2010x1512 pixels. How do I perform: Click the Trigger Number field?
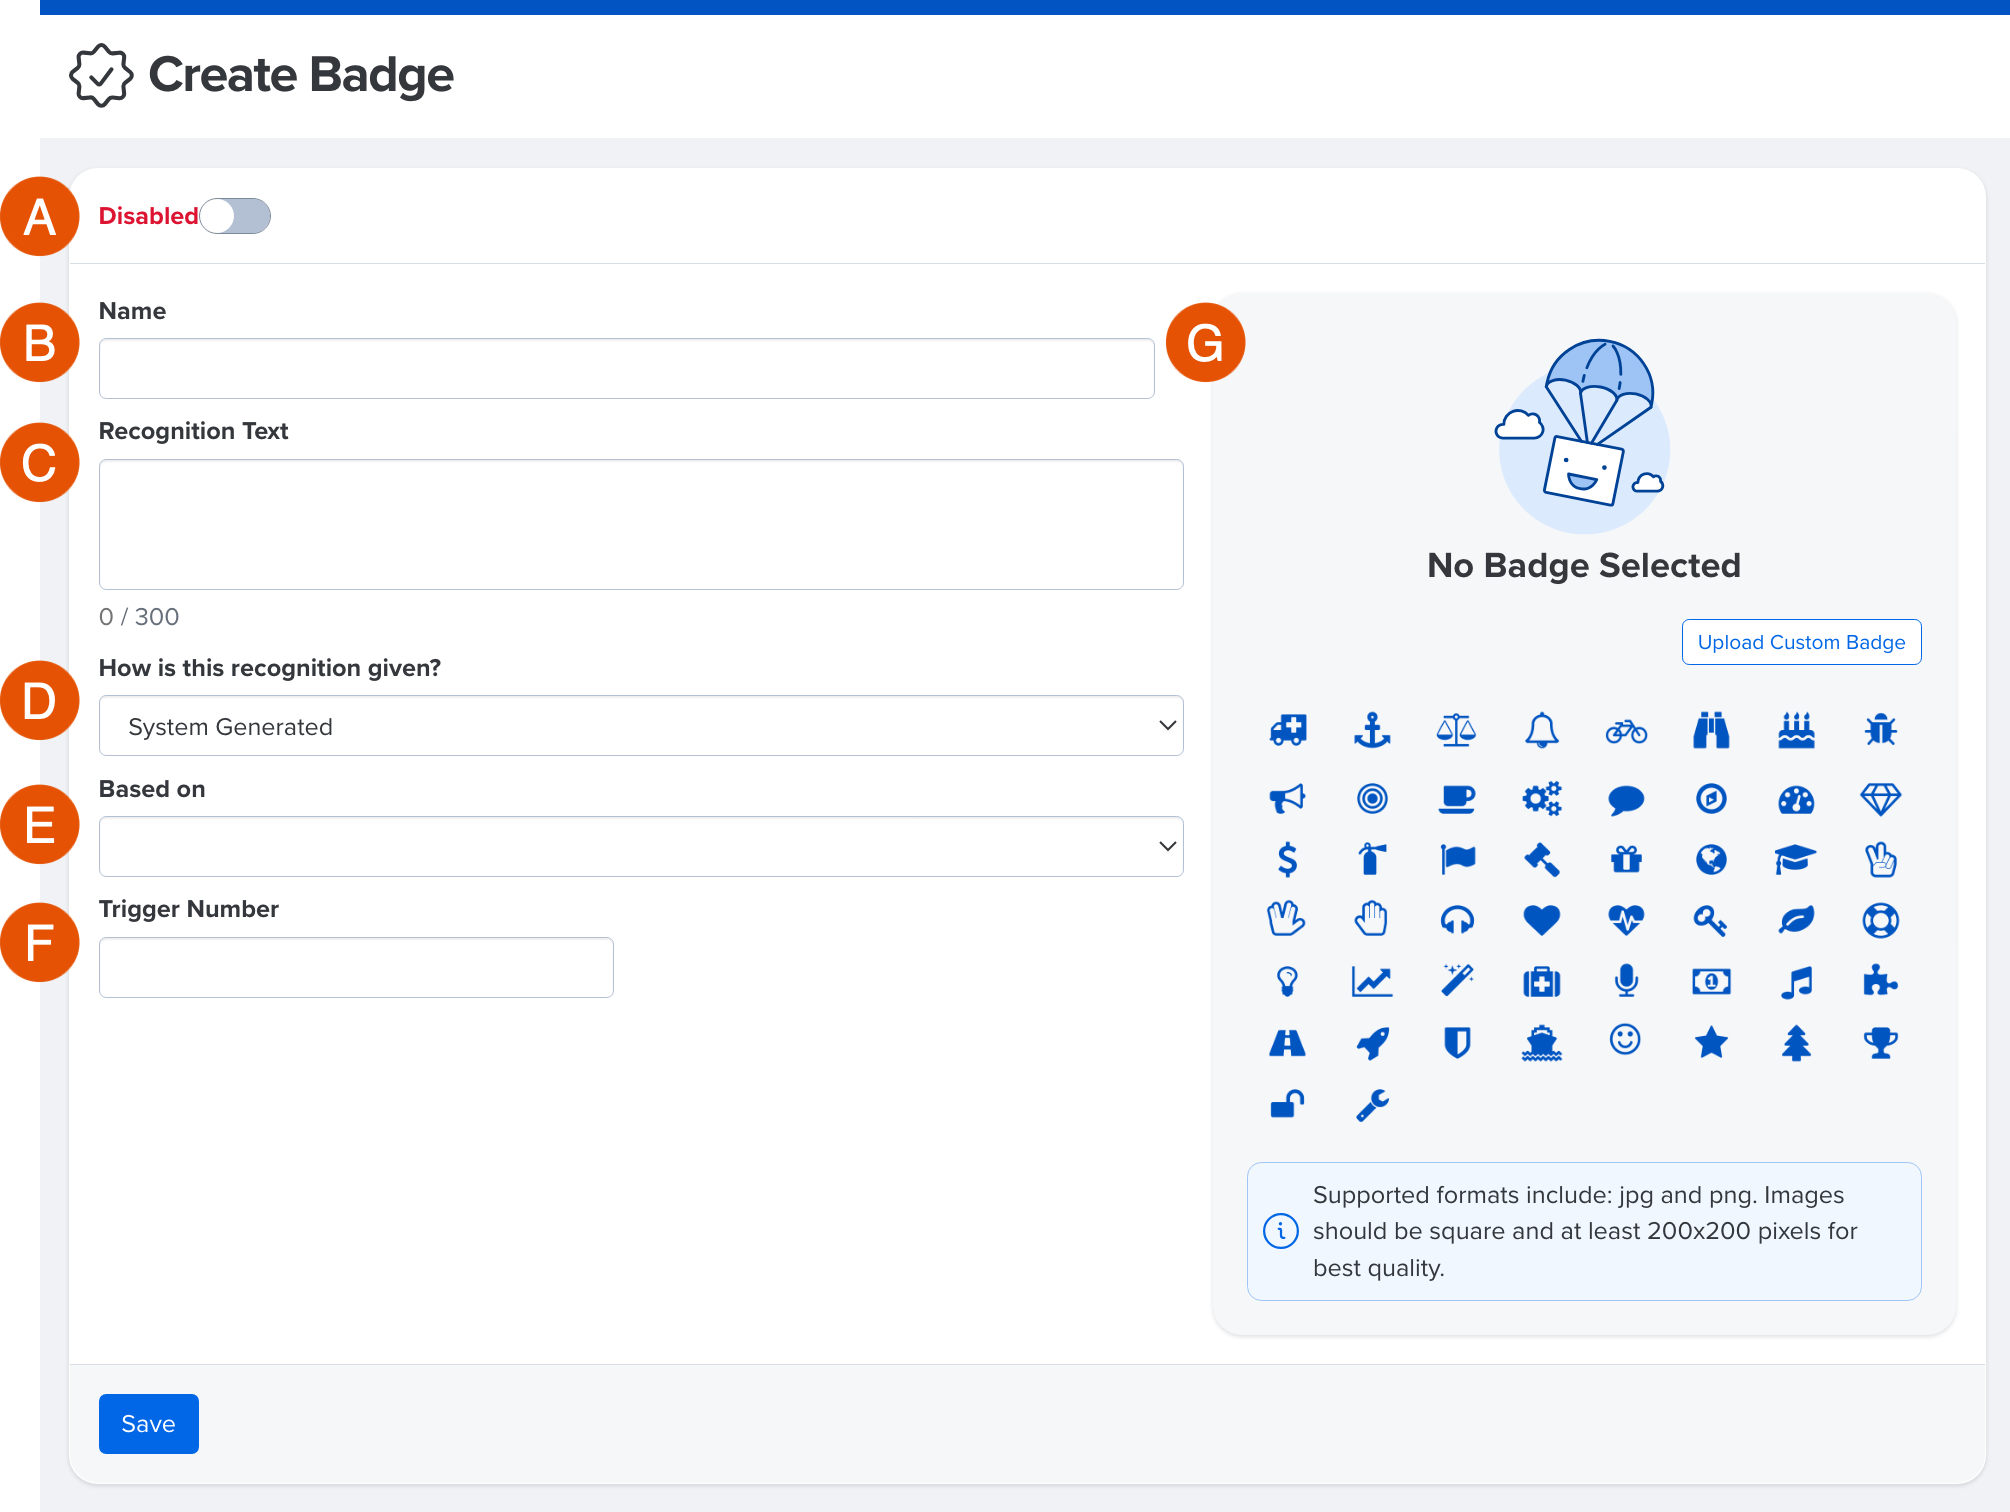point(356,967)
